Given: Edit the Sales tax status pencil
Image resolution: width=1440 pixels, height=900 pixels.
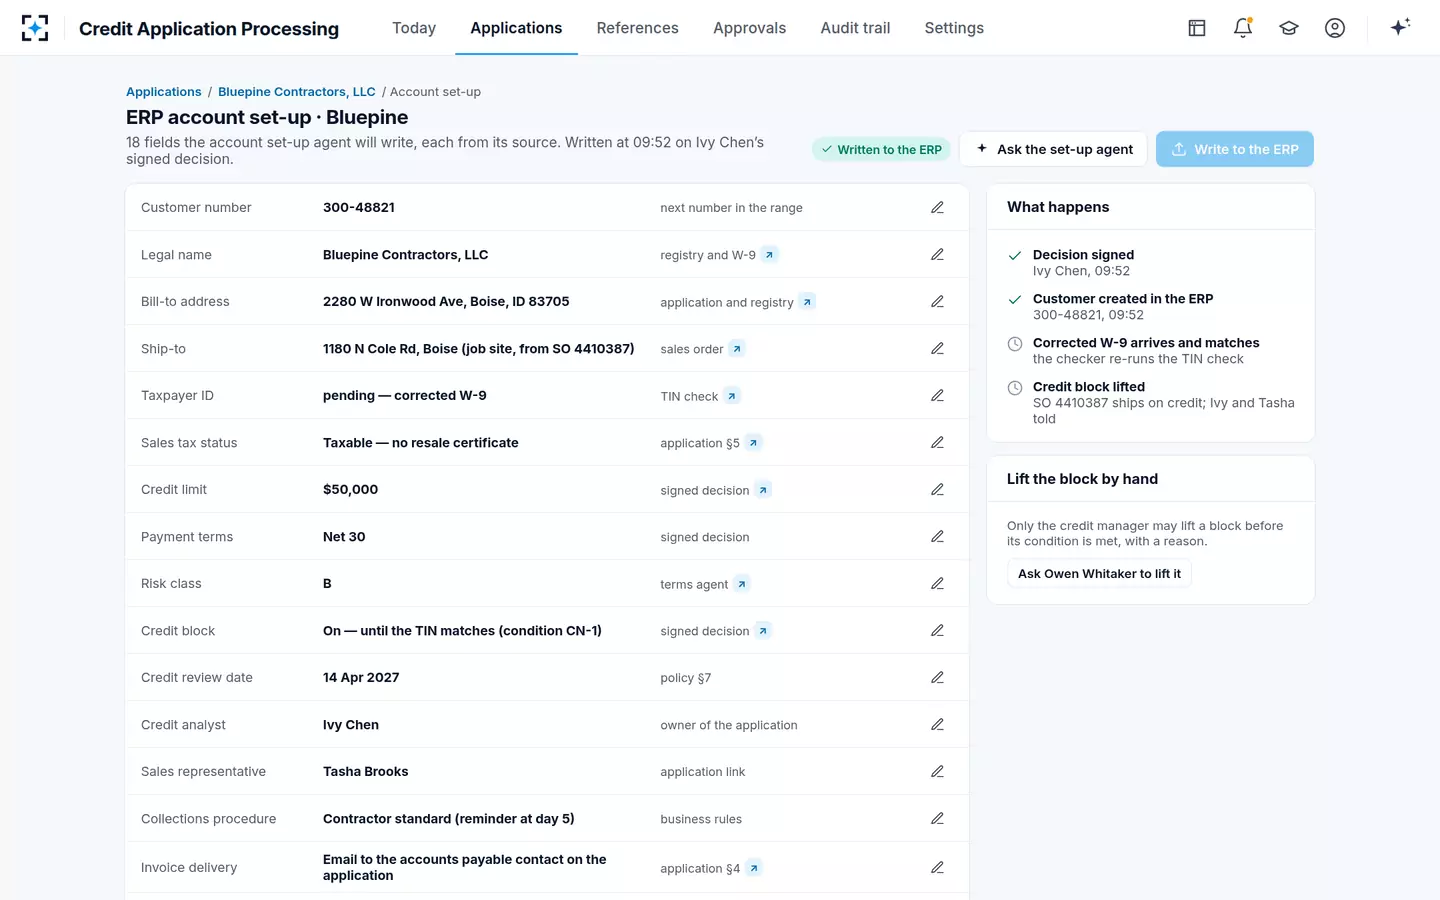Looking at the screenshot, I should (x=937, y=442).
